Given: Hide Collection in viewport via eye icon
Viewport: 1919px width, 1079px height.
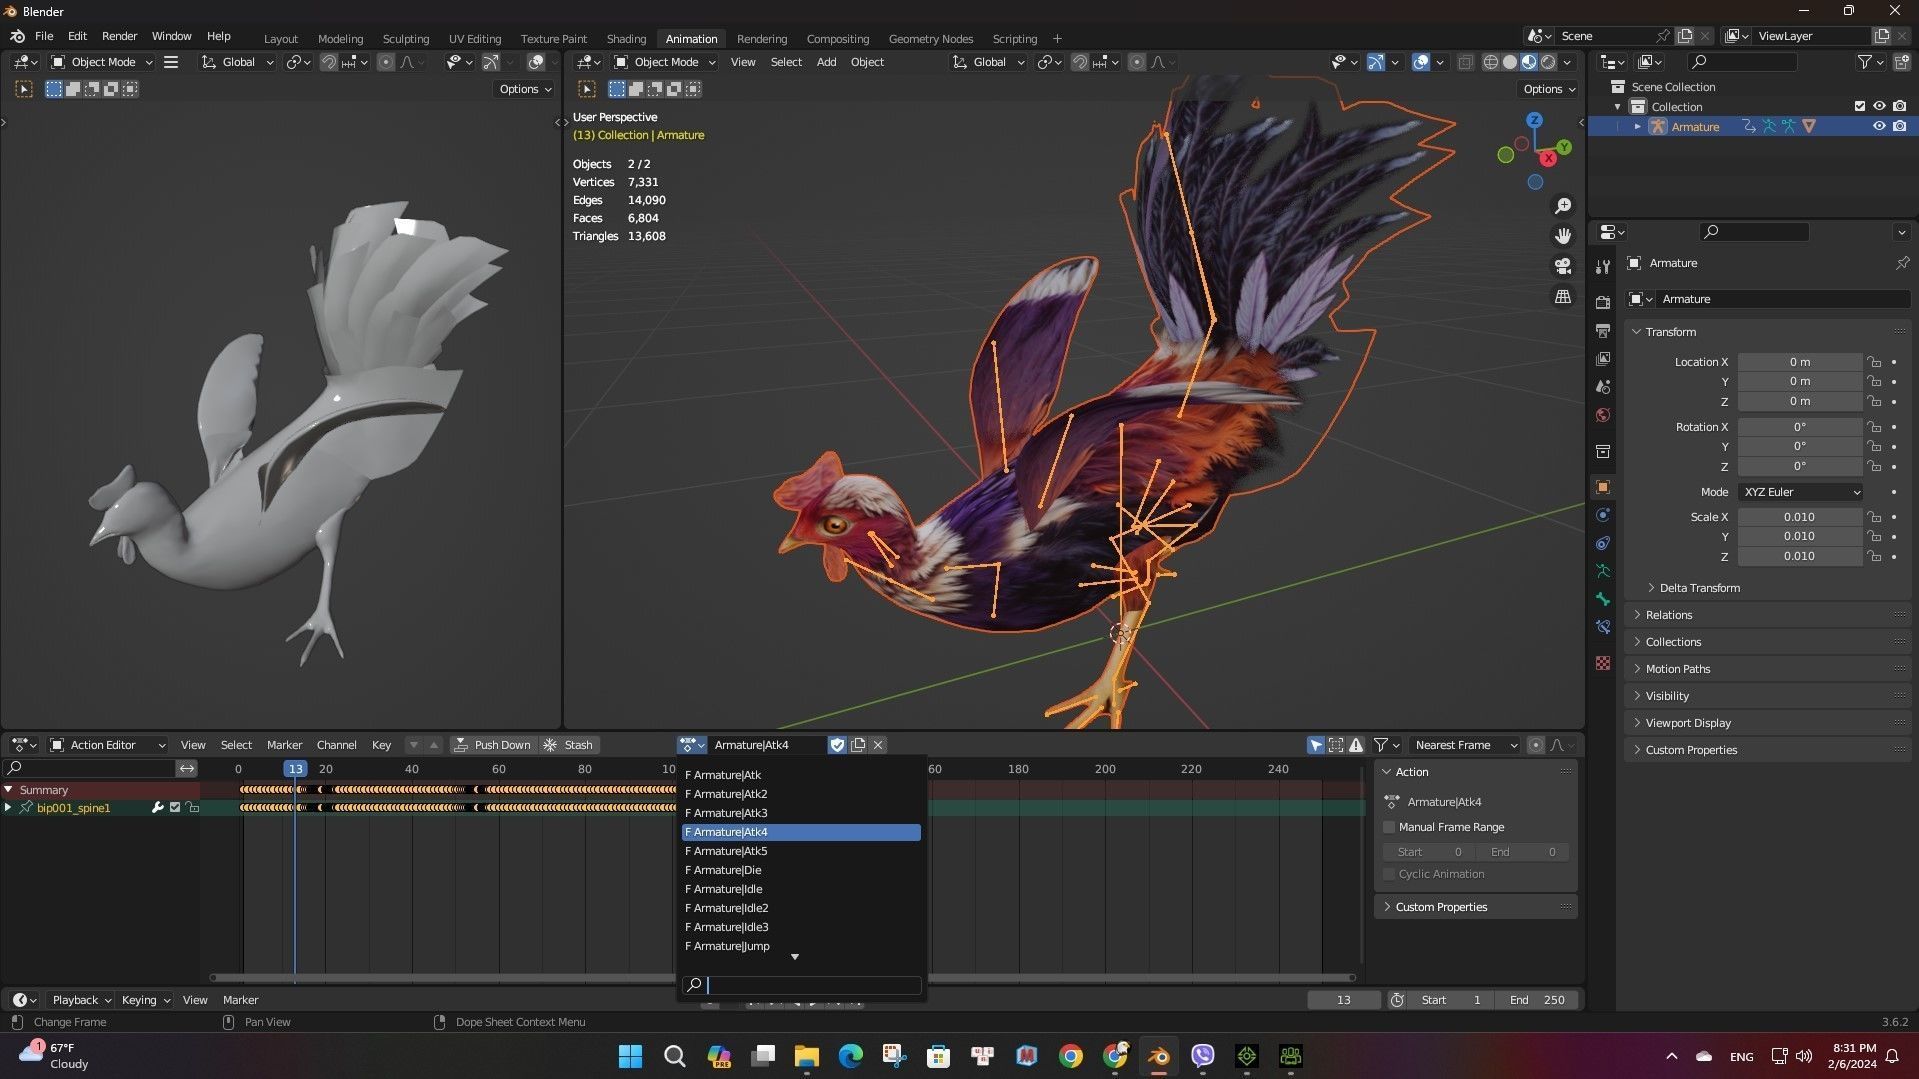Looking at the screenshot, I should click(1879, 107).
